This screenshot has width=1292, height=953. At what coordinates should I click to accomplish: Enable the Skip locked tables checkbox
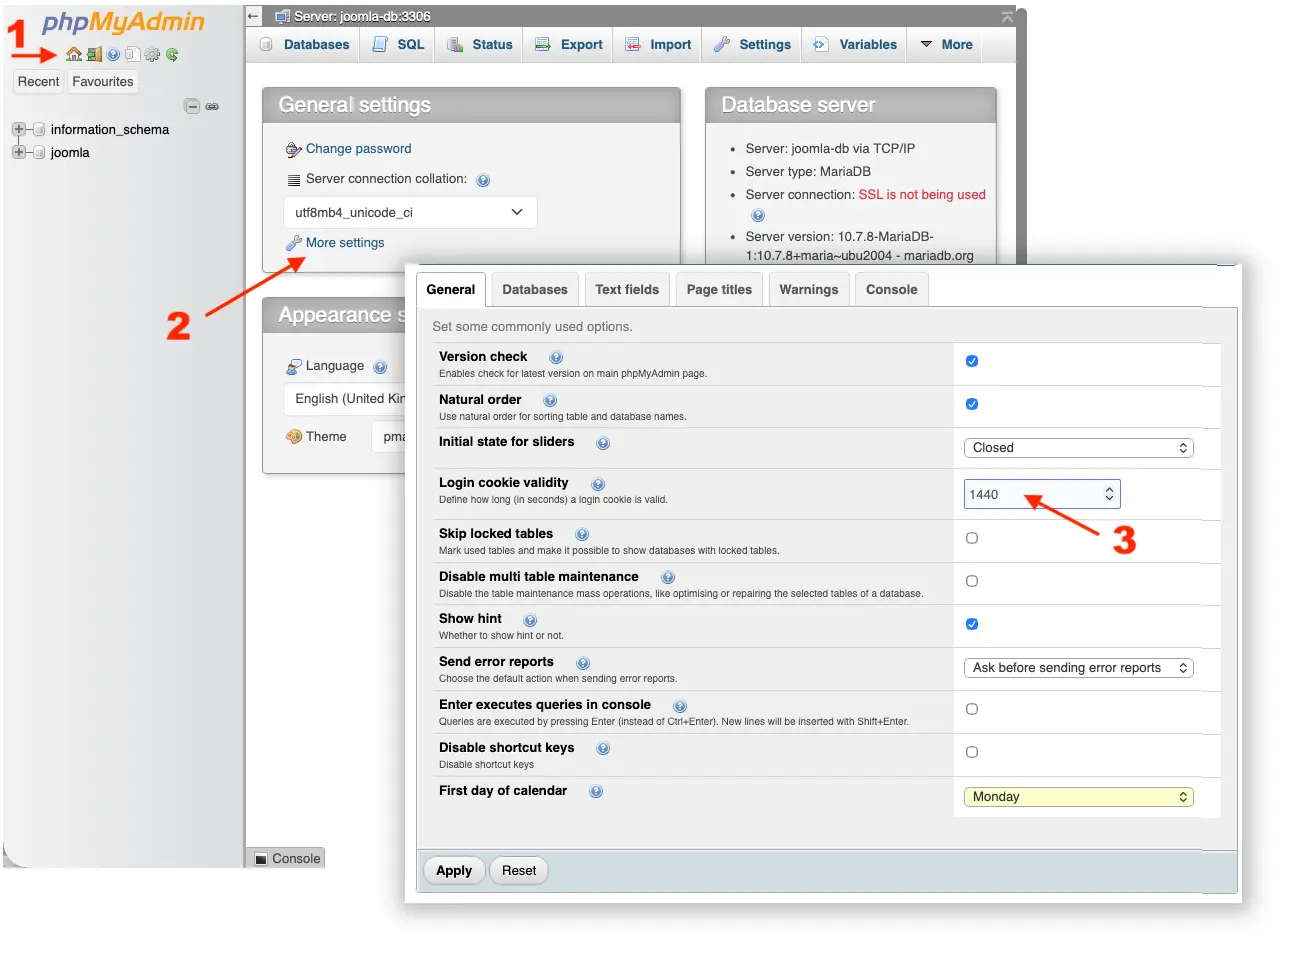pyautogui.click(x=972, y=538)
